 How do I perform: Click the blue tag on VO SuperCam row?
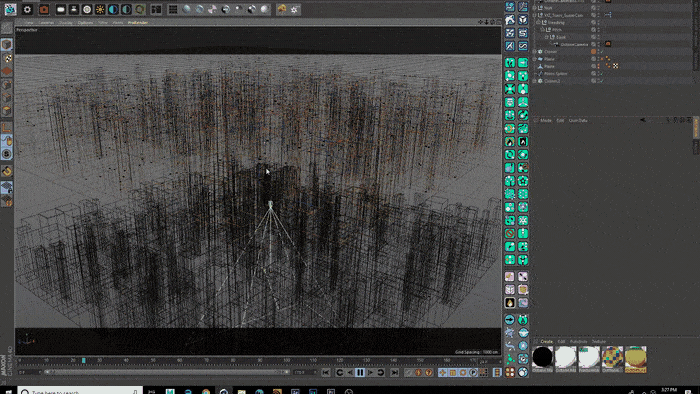[x=608, y=15]
